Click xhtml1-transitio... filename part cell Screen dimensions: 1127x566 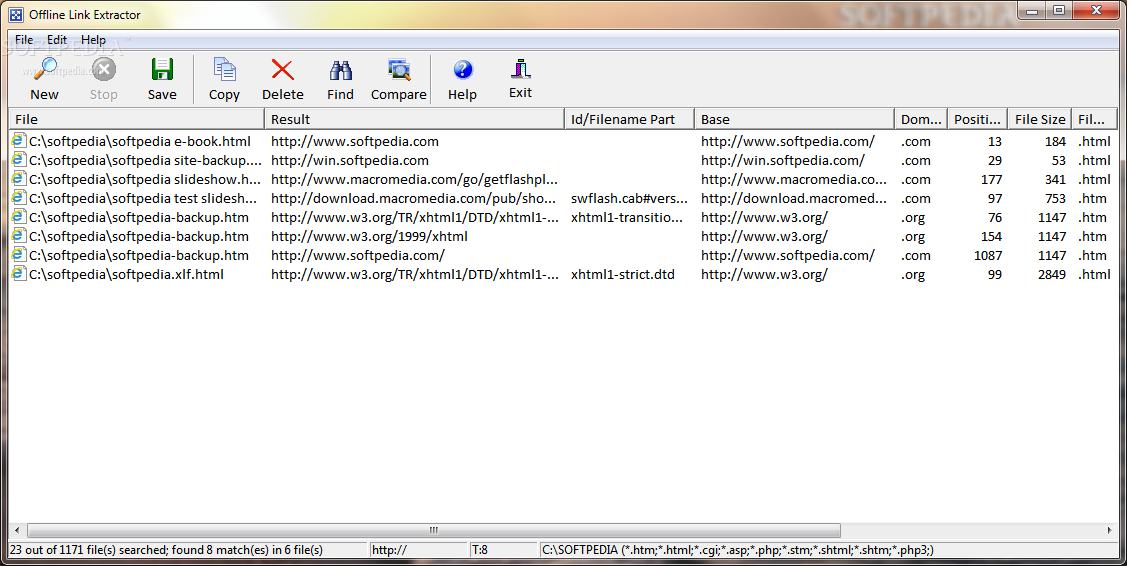pyautogui.click(x=627, y=217)
